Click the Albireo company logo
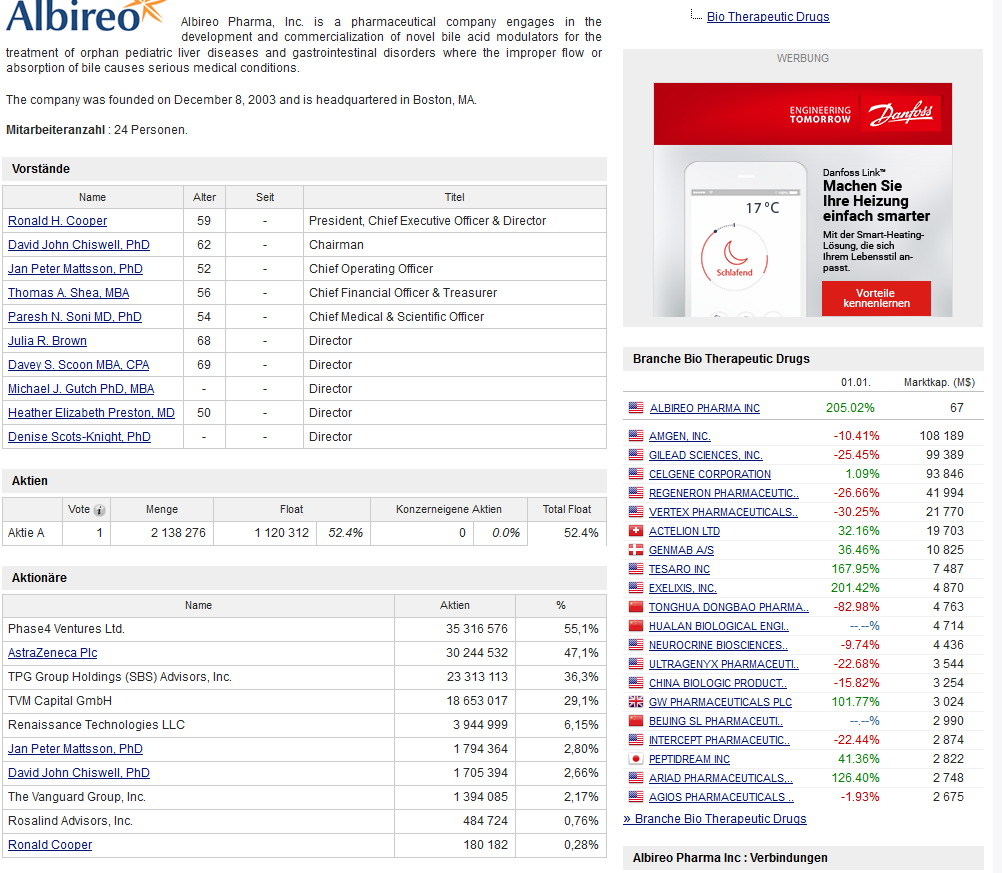The height and width of the screenshot is (873, 1002). (86, 15)
